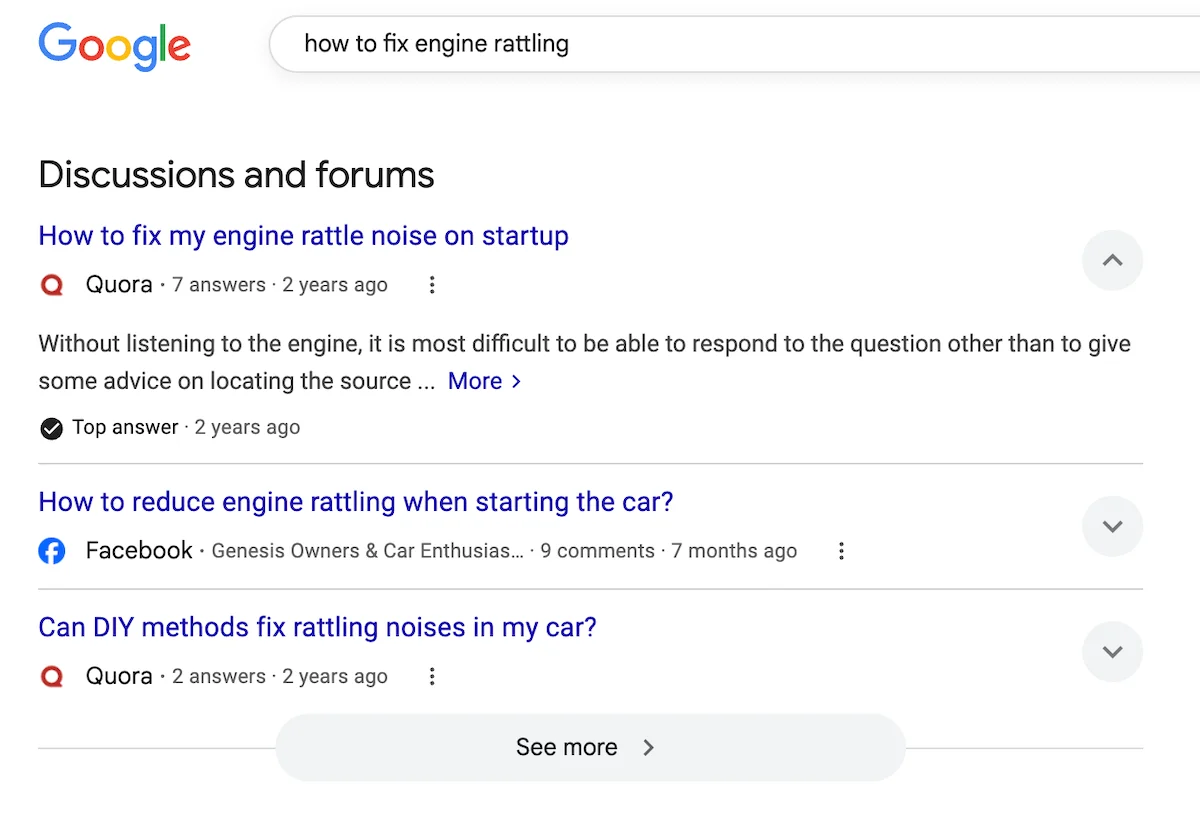This screenshot has width=1200, height=834.
Task: Open the three-dot menu on the Facebook result
Action: 841,550
